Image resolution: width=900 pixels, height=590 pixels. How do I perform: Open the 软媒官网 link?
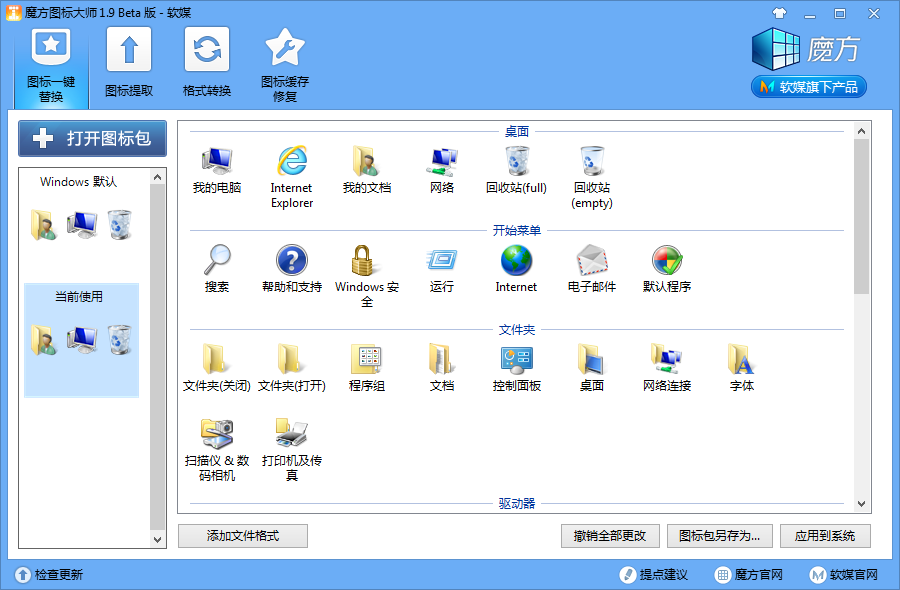(x=844, y=575)
